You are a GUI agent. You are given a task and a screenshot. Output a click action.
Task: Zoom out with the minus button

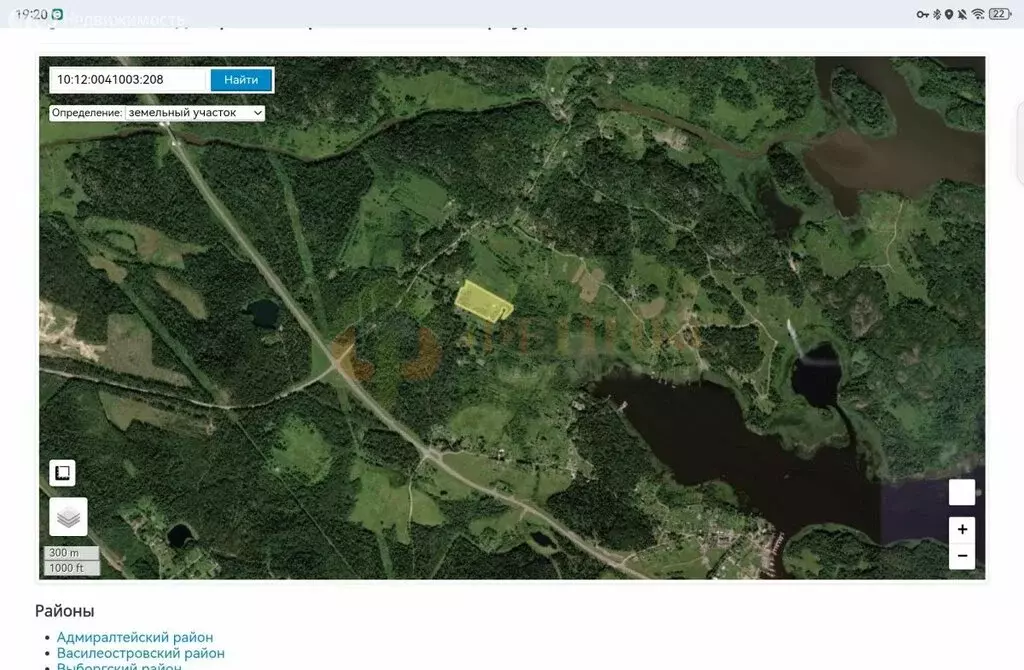[961, 556]
